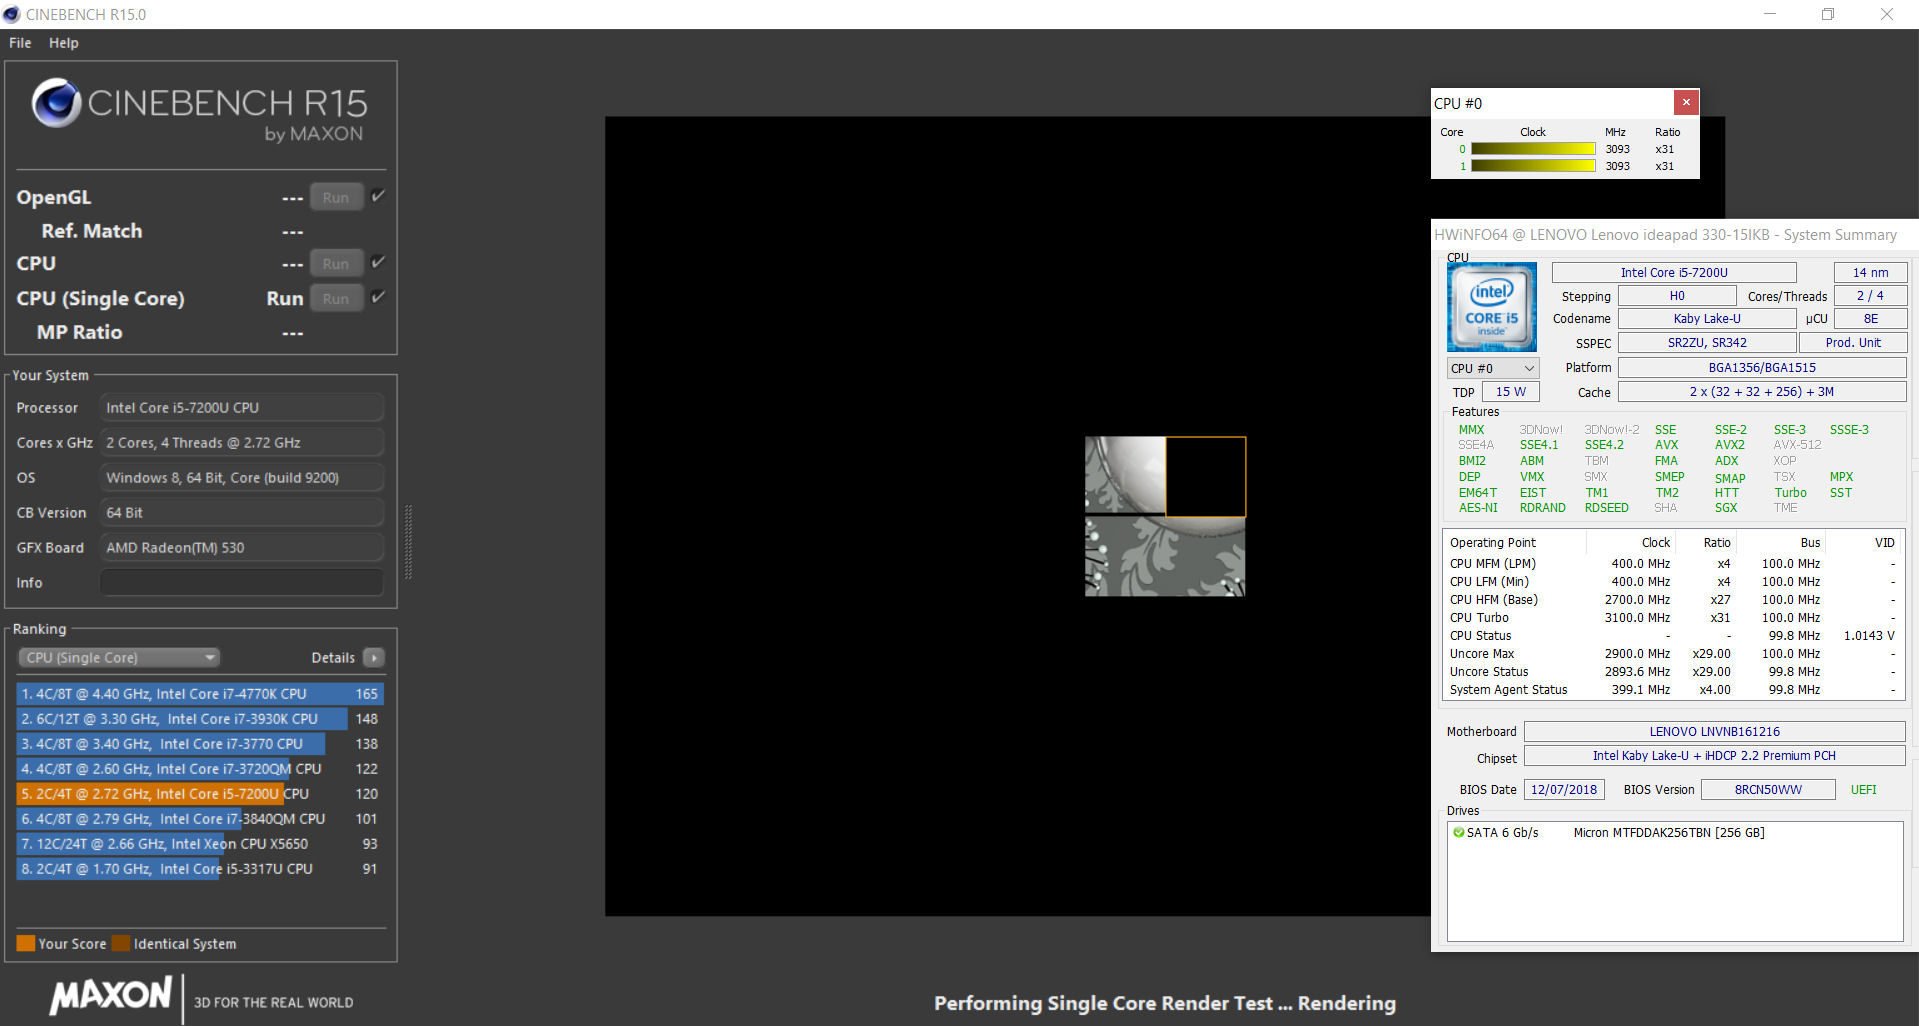Click the cache value 2 x (32 + 32 + 256) + 3M
Viewport: 1919px width, 1026px height.
click(1762, 391)
